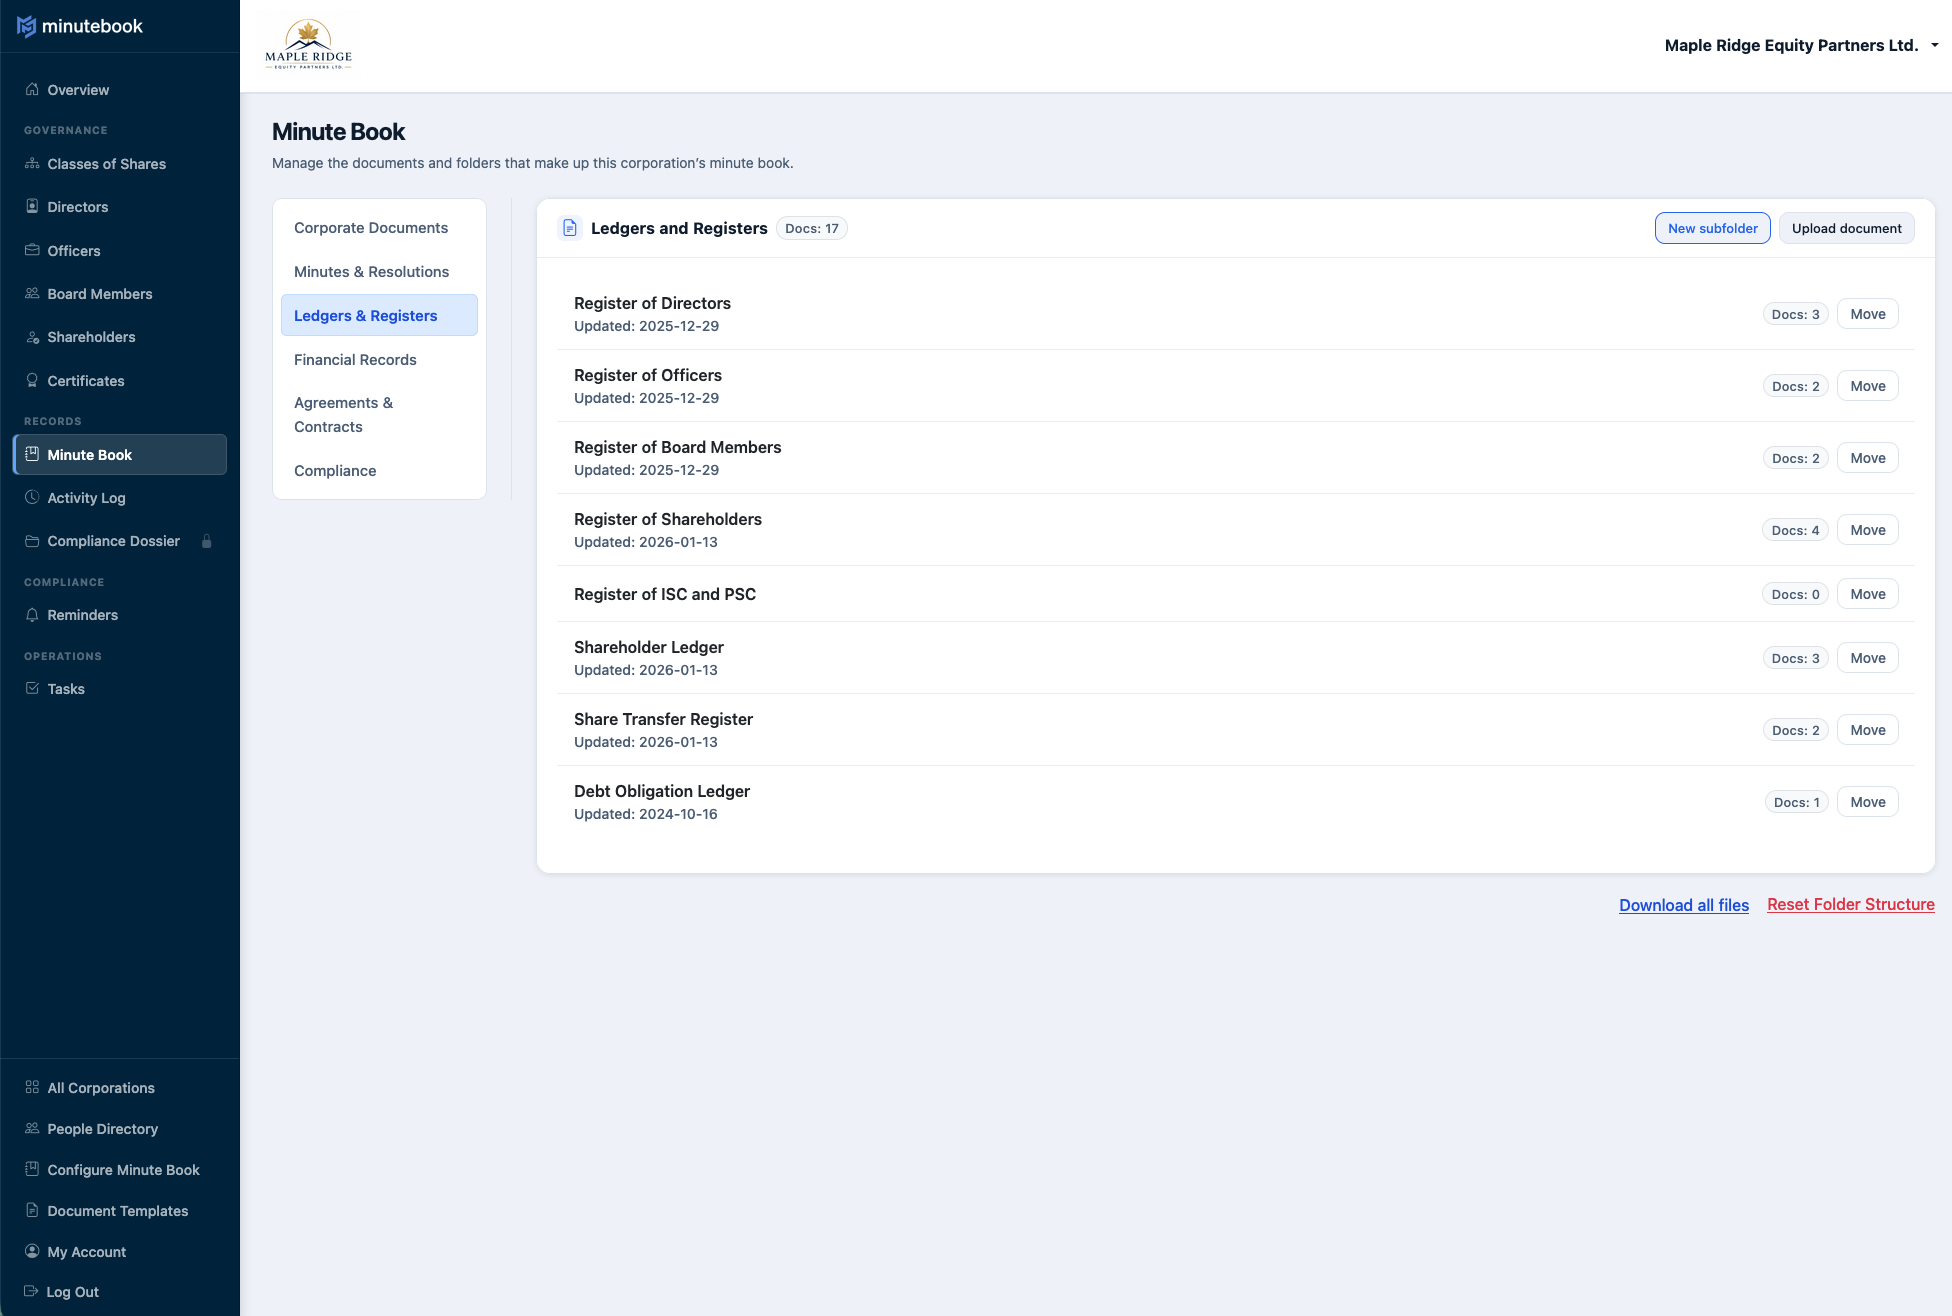This screenshot has height=1316, width=1952.
Task: Click the Tasks checkbox icon in sidebar
Action: 33,688
